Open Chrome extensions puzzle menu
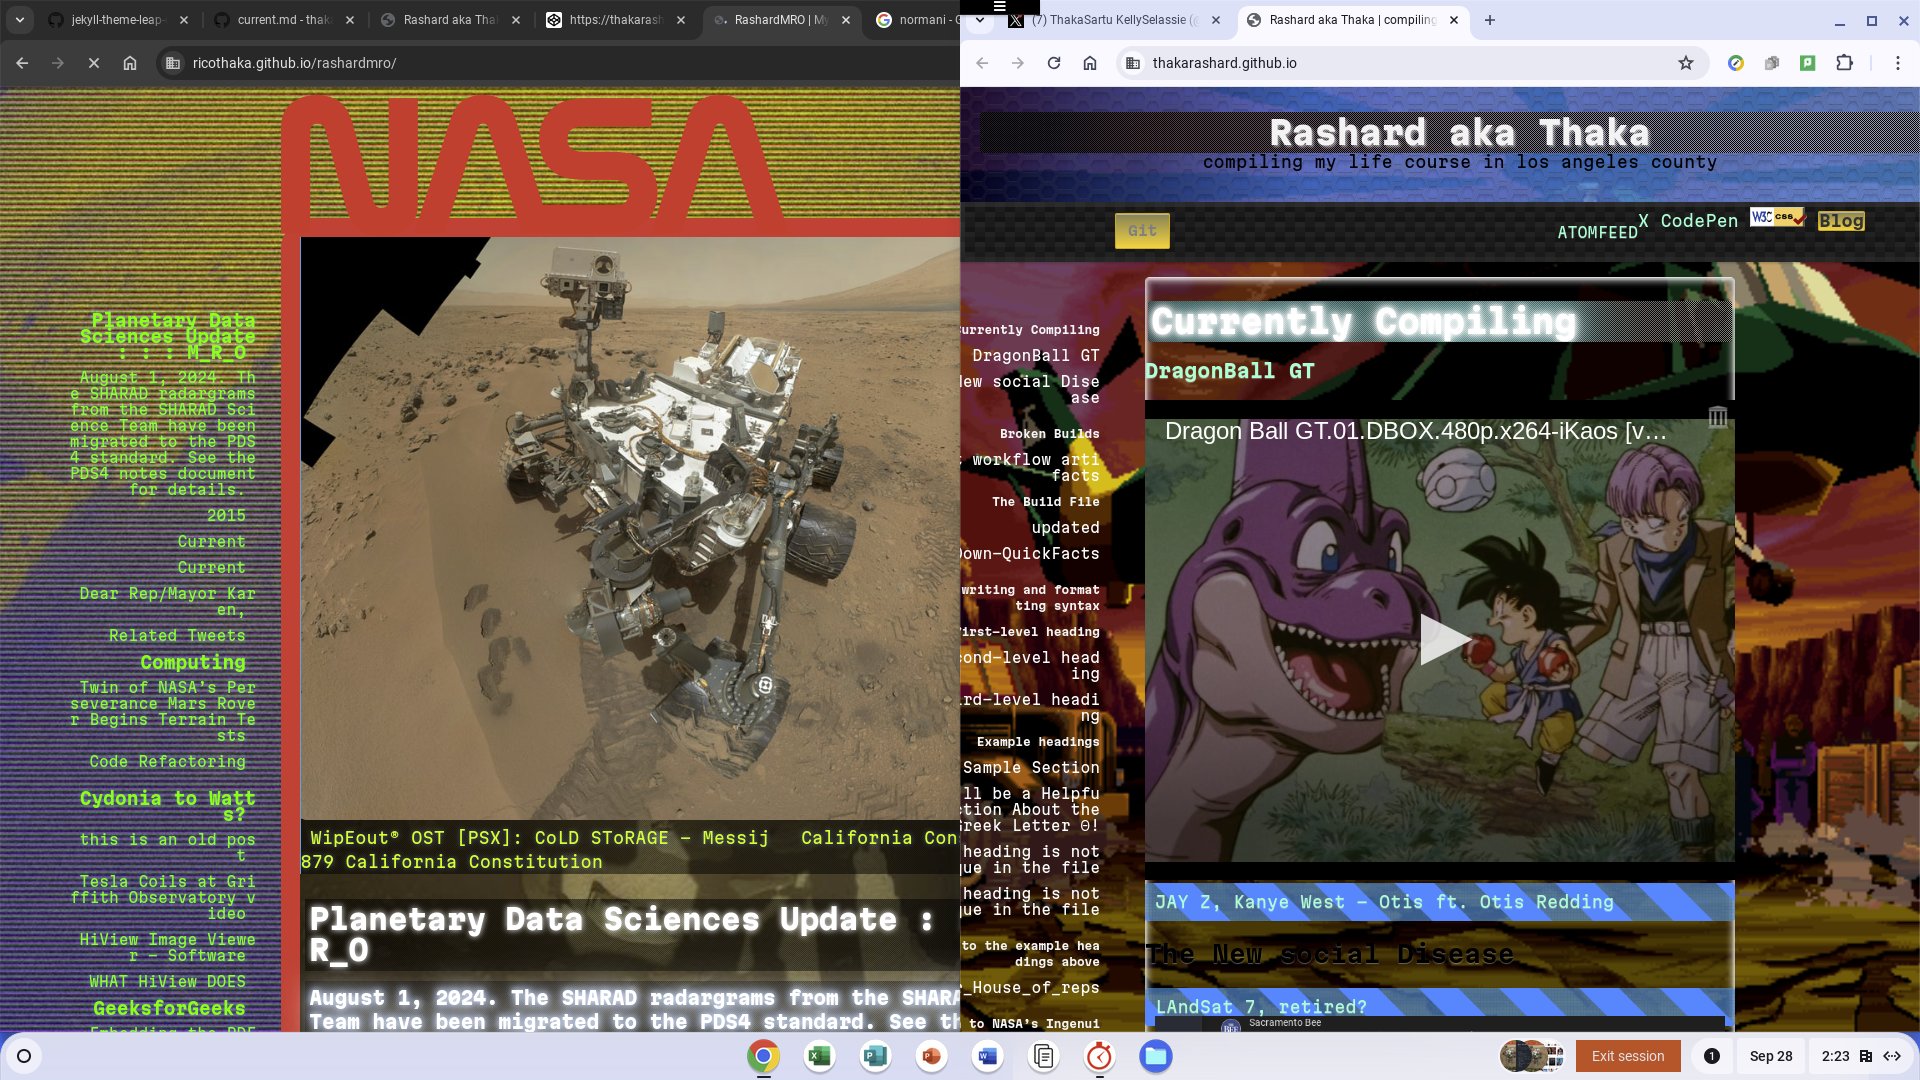This screenshot has height=1080, width=1920. pos(1844,63)
